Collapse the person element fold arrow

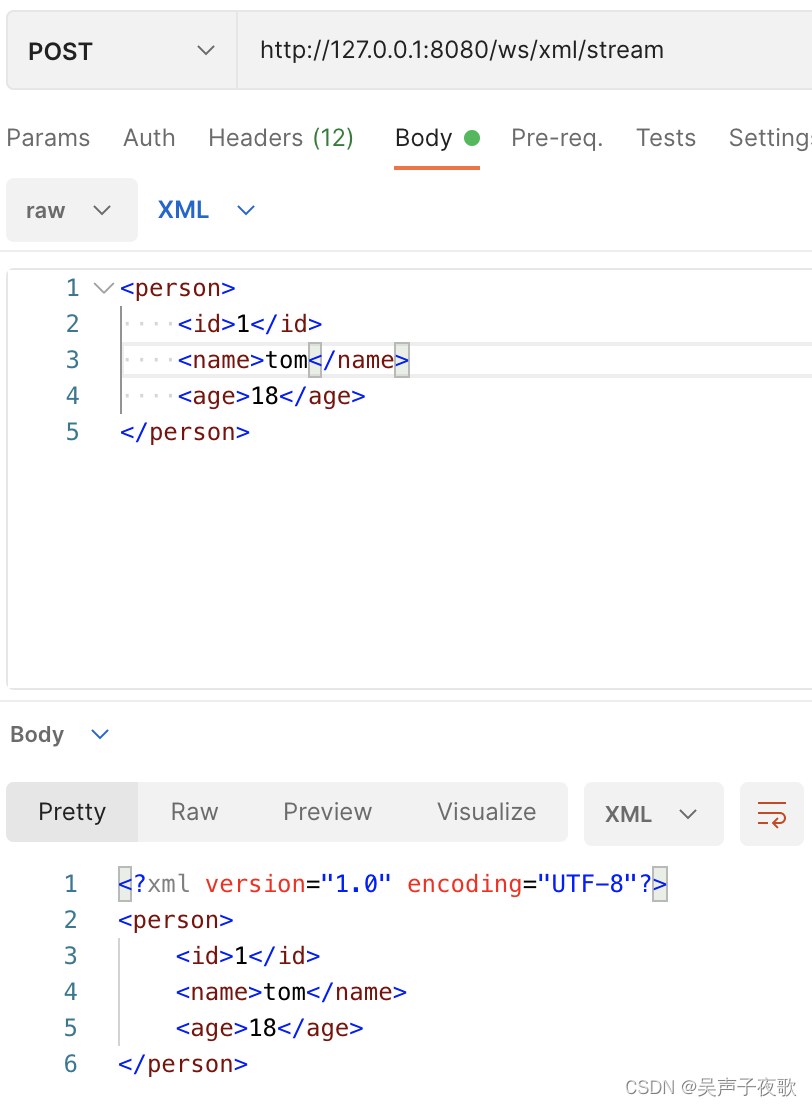[104, 288]
